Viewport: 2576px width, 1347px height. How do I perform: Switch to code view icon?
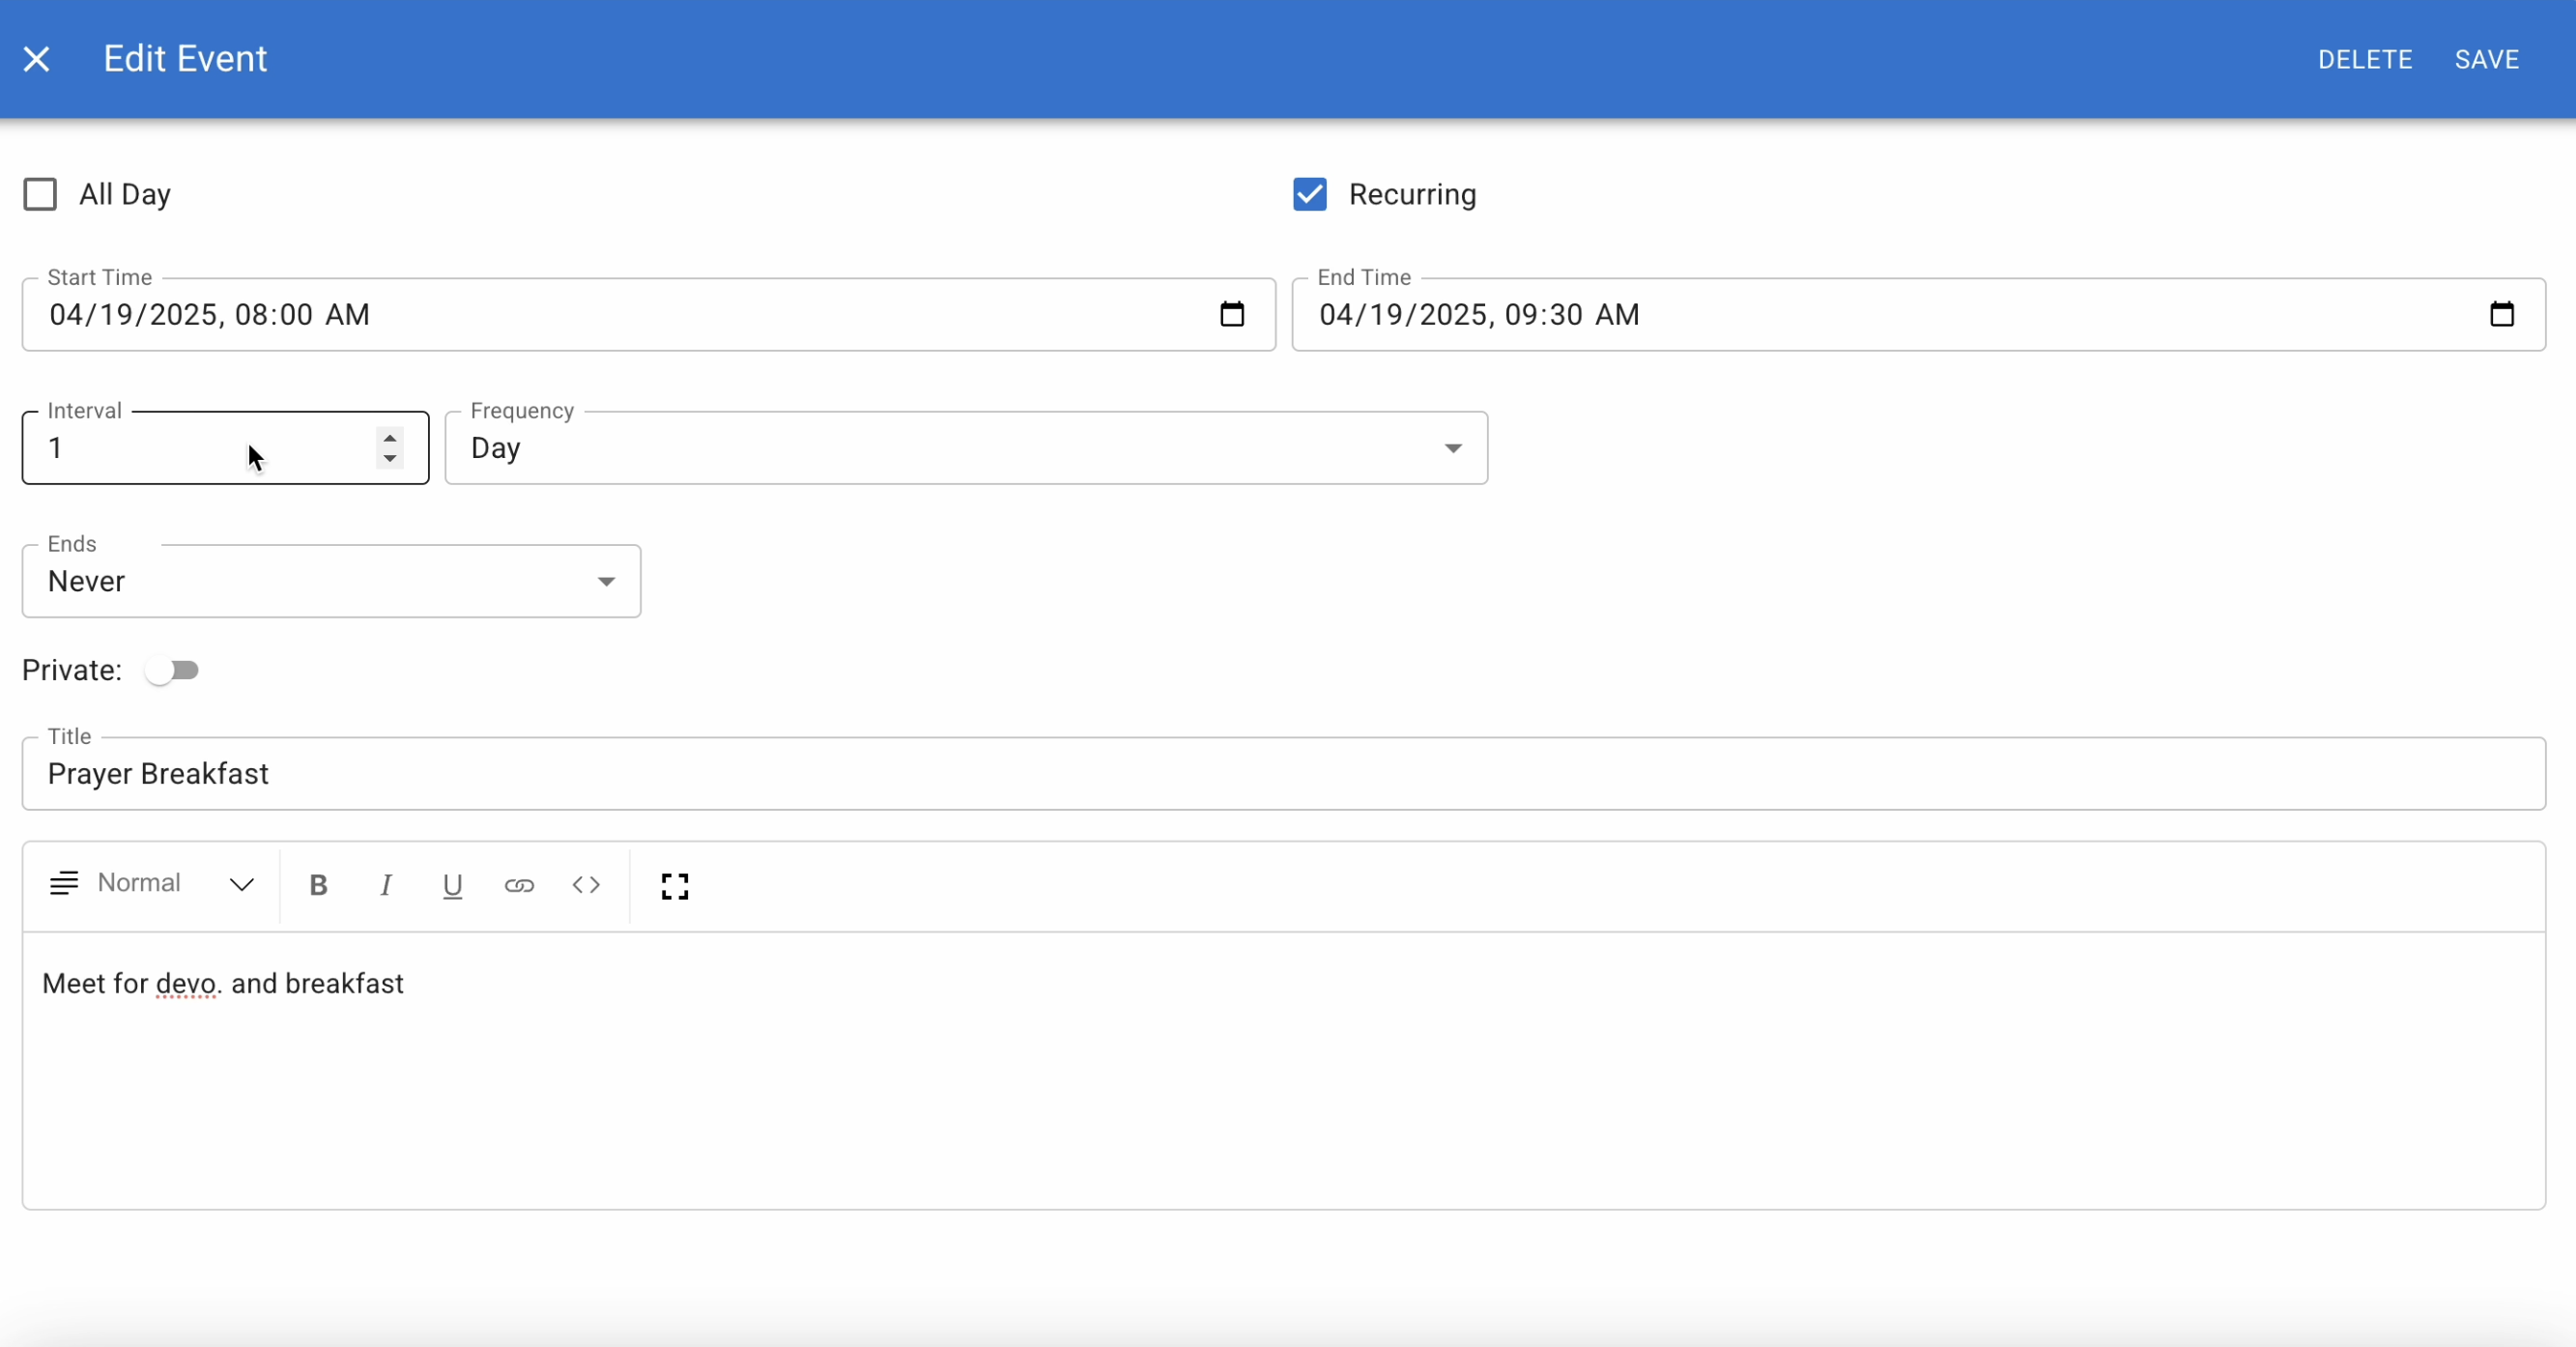click(586, 885)
